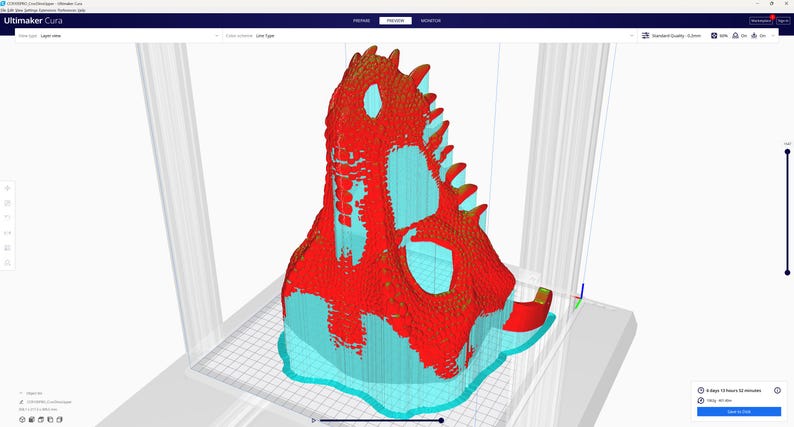Select the Support Blocker tool
Image resolution: width=794 pixels, height=427 pixels.
coord(8,263)
